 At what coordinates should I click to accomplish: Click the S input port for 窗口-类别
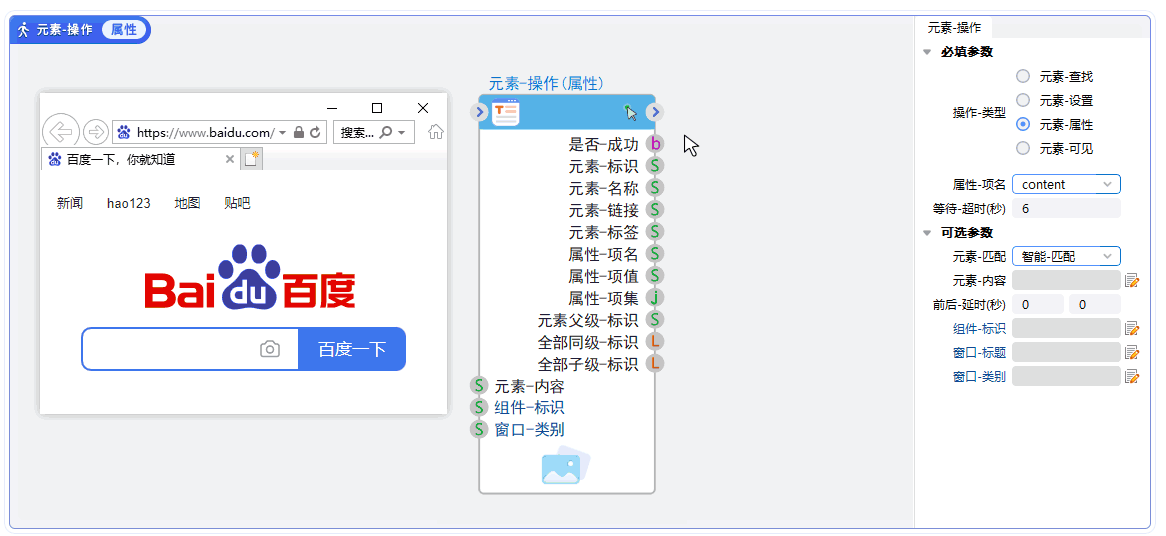click(x=480, y=430)
